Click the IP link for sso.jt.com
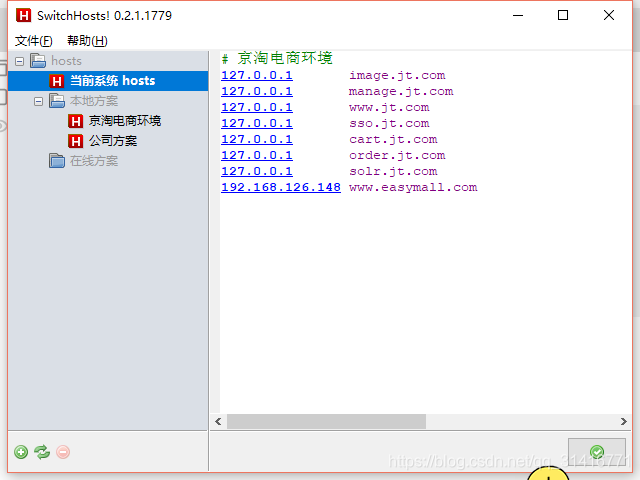The height and width of the screenshot is (480, 640). click(257, 123)
